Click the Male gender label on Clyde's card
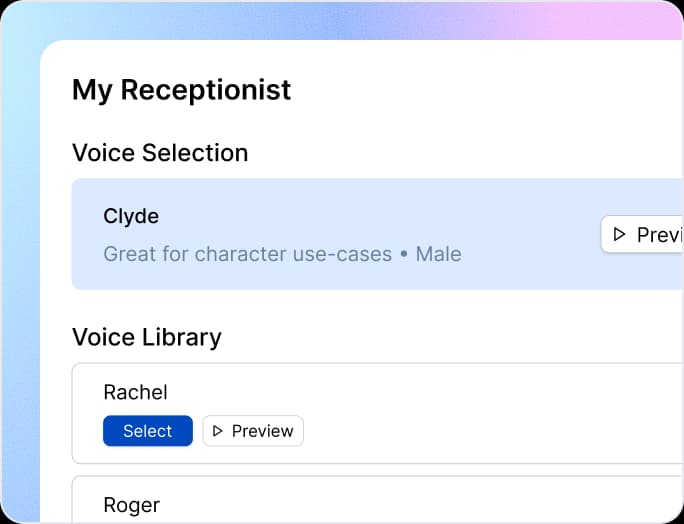Viewport: 684px width, 524px height. click(x=438, y=254)
